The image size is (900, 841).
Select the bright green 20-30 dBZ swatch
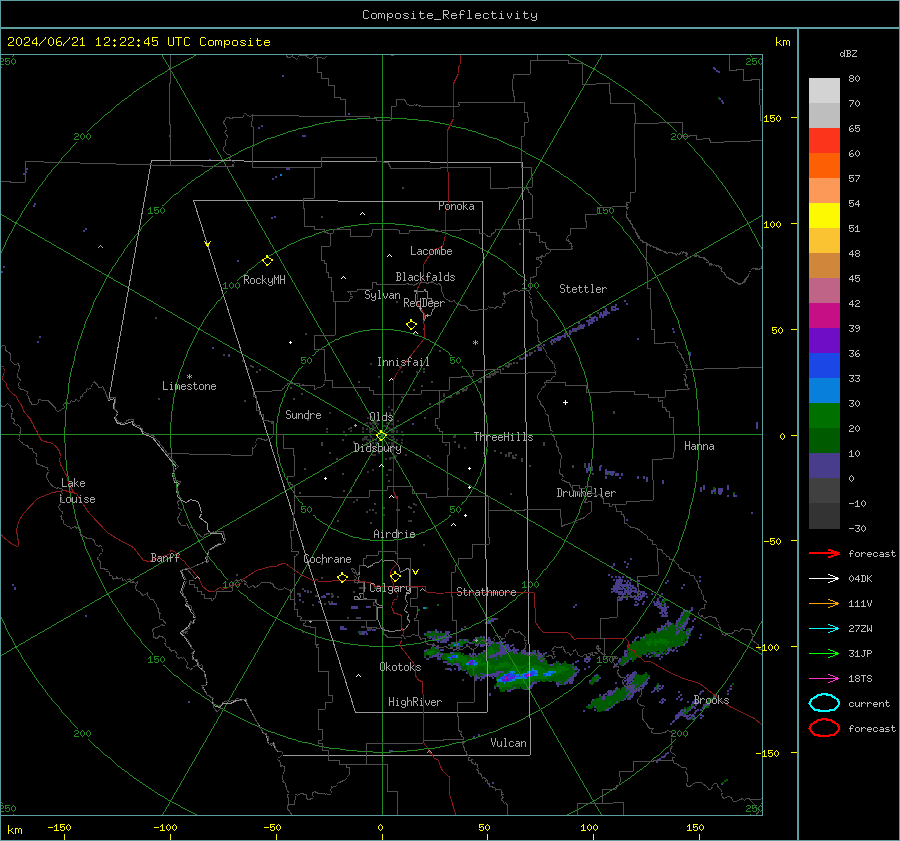tap(824, 416)
